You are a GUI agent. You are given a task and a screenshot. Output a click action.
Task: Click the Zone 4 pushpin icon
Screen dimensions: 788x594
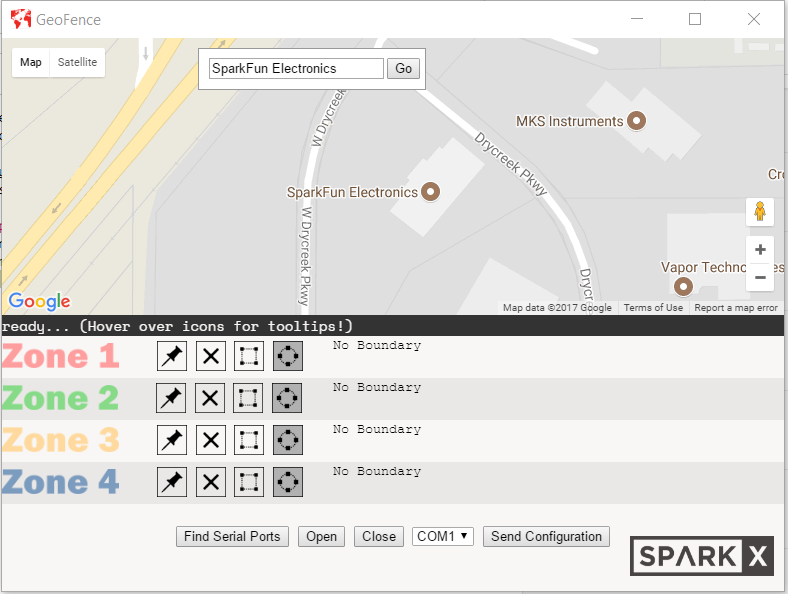[x=172, y=482]
